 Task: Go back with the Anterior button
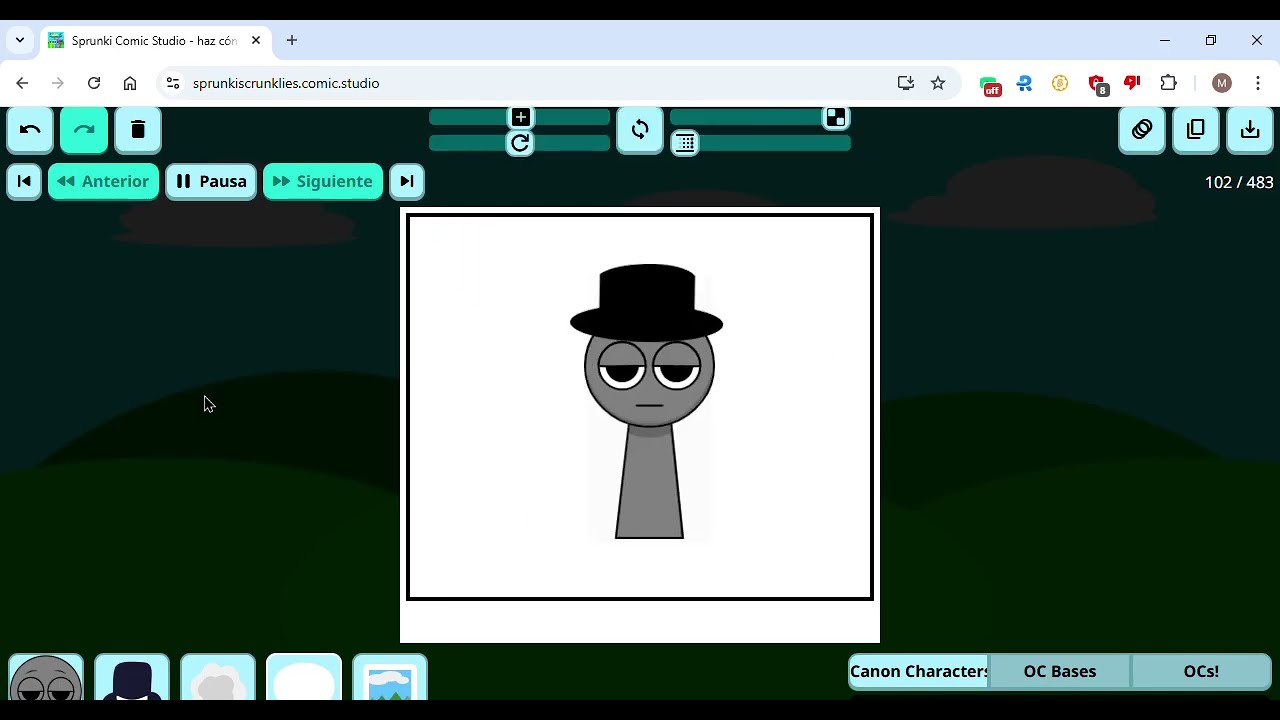pyautogui.click(x=104, y=181)
